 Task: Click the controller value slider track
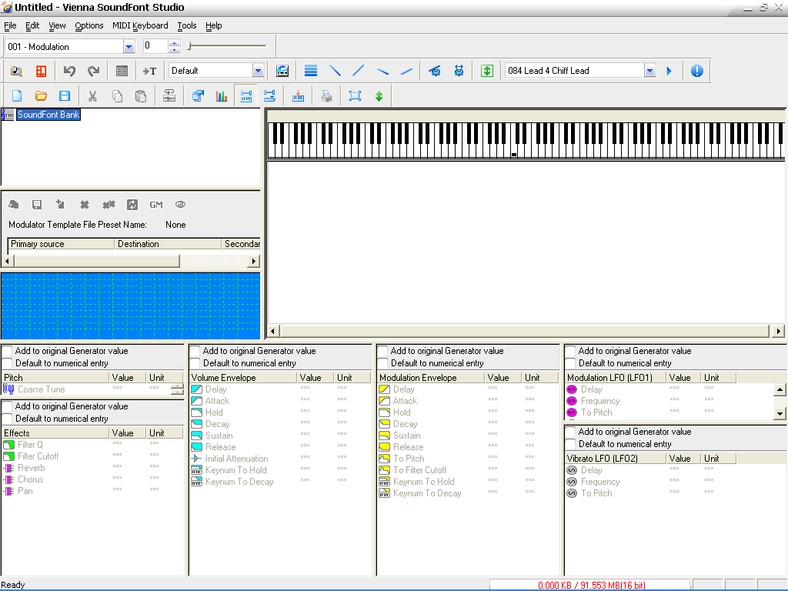pyautogui.click(x=227, y=46)
